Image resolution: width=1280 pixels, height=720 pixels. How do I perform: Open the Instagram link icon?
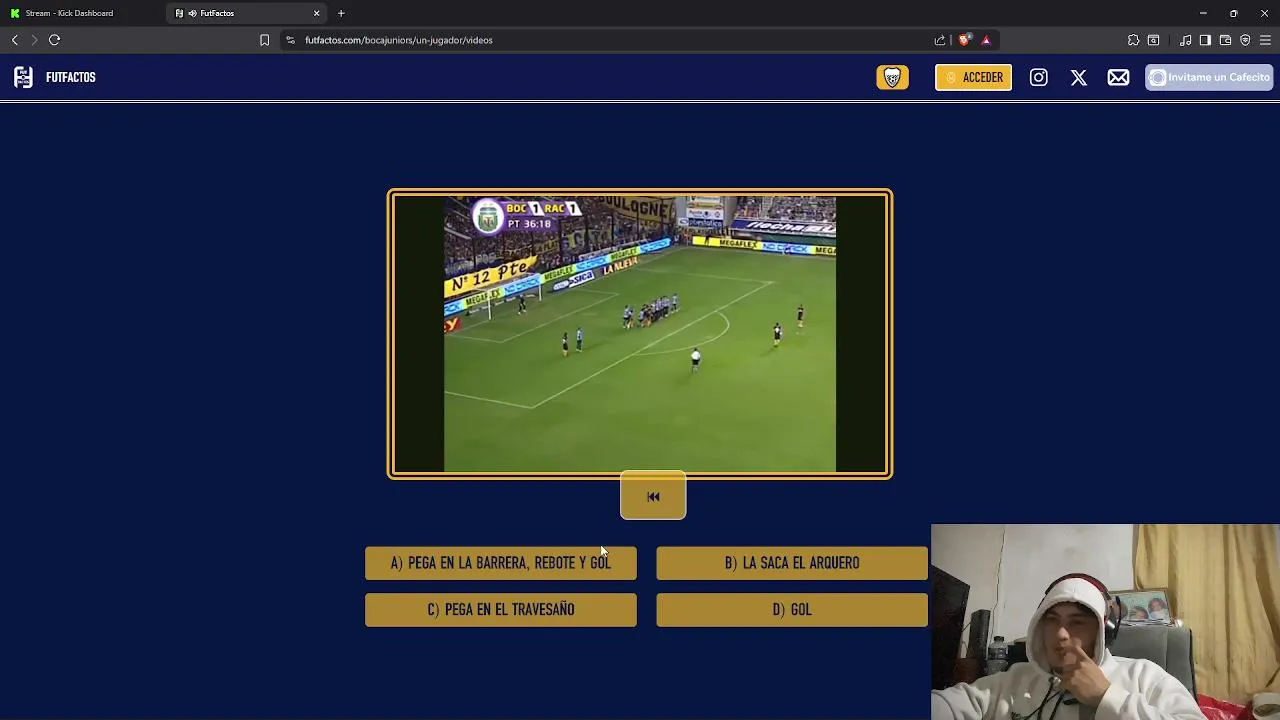(1038, 77)
